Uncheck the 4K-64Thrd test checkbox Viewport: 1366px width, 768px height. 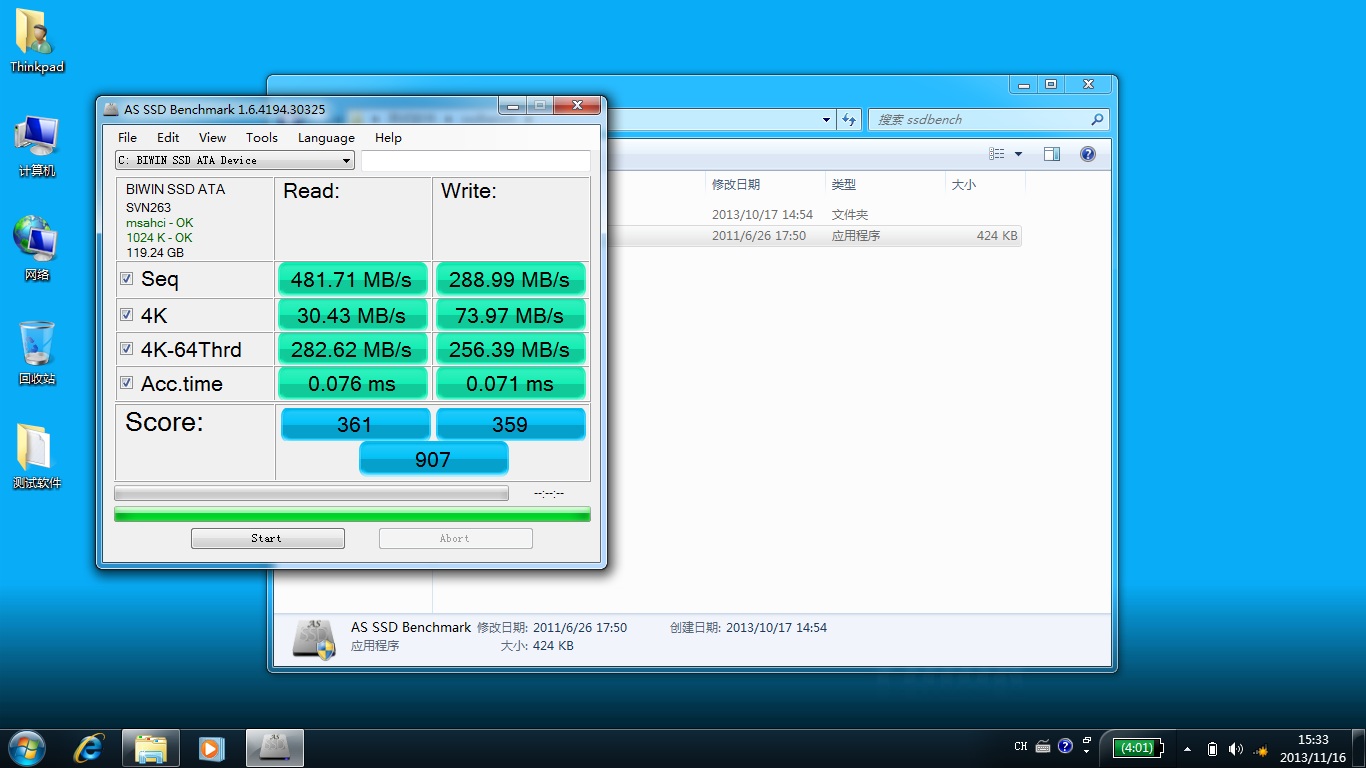point(127,349)
